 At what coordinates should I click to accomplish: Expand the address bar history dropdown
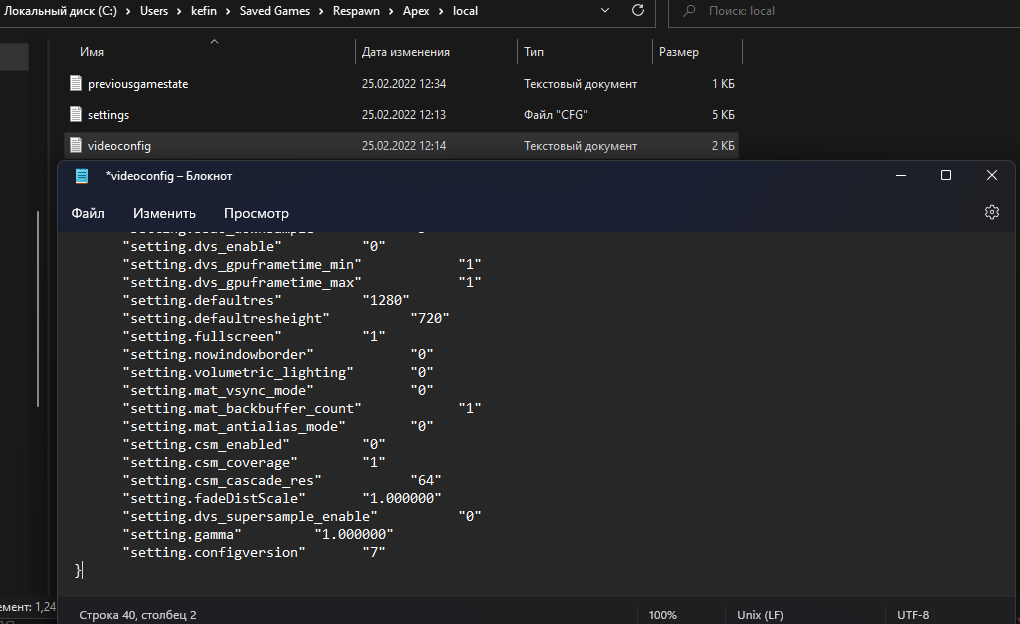603,11
